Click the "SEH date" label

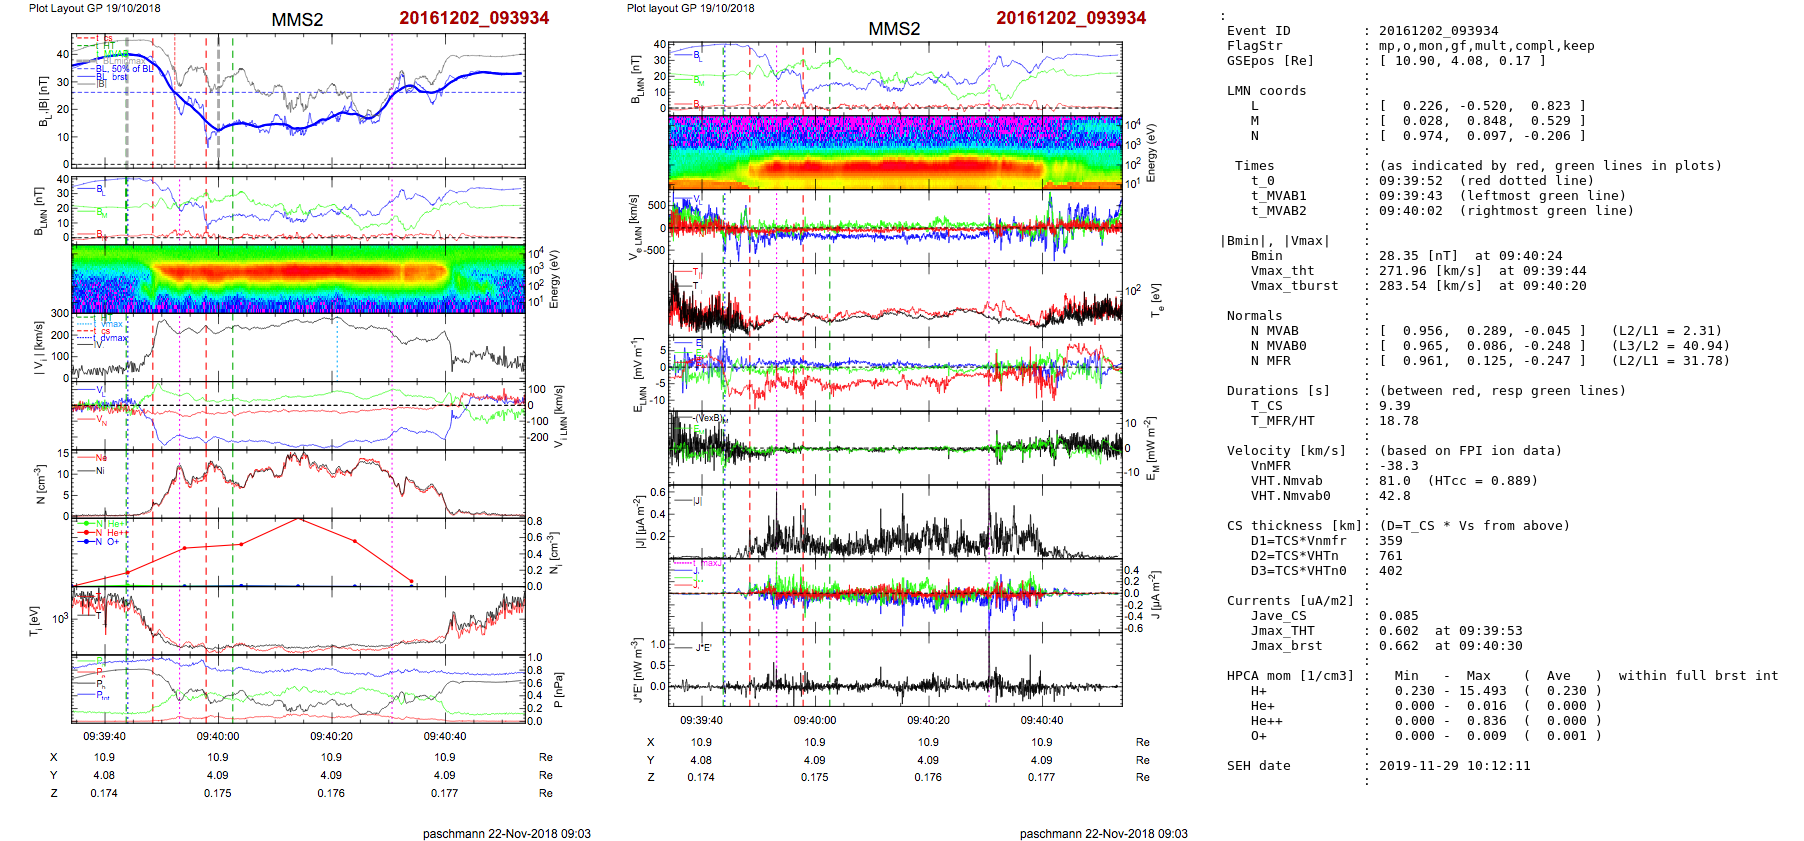coord(1259,766)
